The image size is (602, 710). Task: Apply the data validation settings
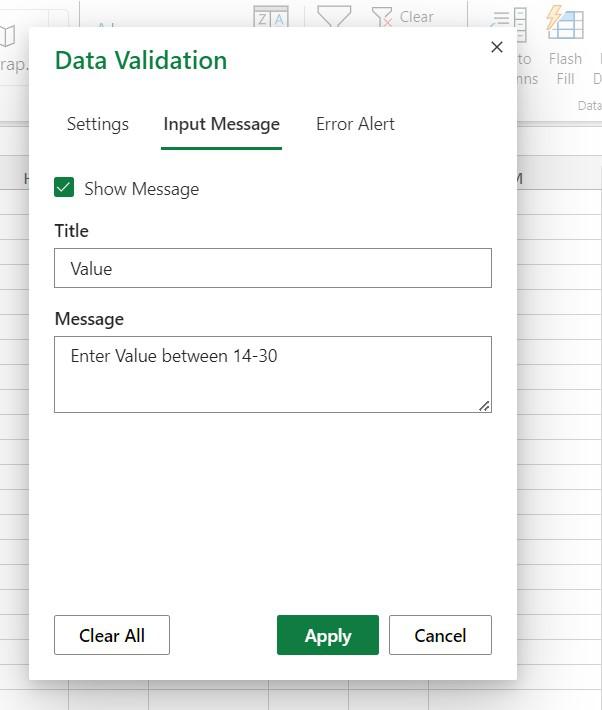coord(328,635)
